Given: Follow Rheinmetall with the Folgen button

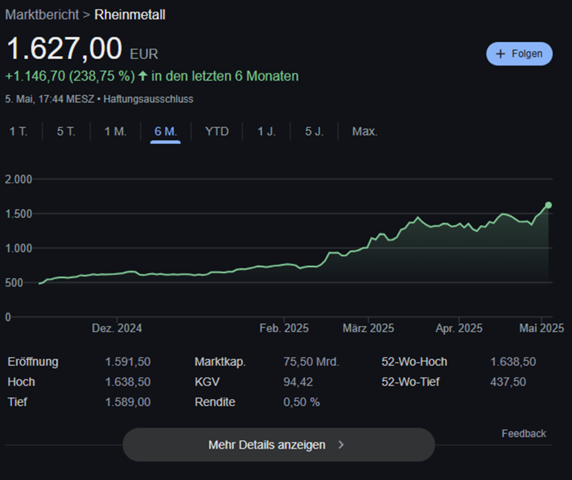Looking at the screenshot, I should point(519,54).
